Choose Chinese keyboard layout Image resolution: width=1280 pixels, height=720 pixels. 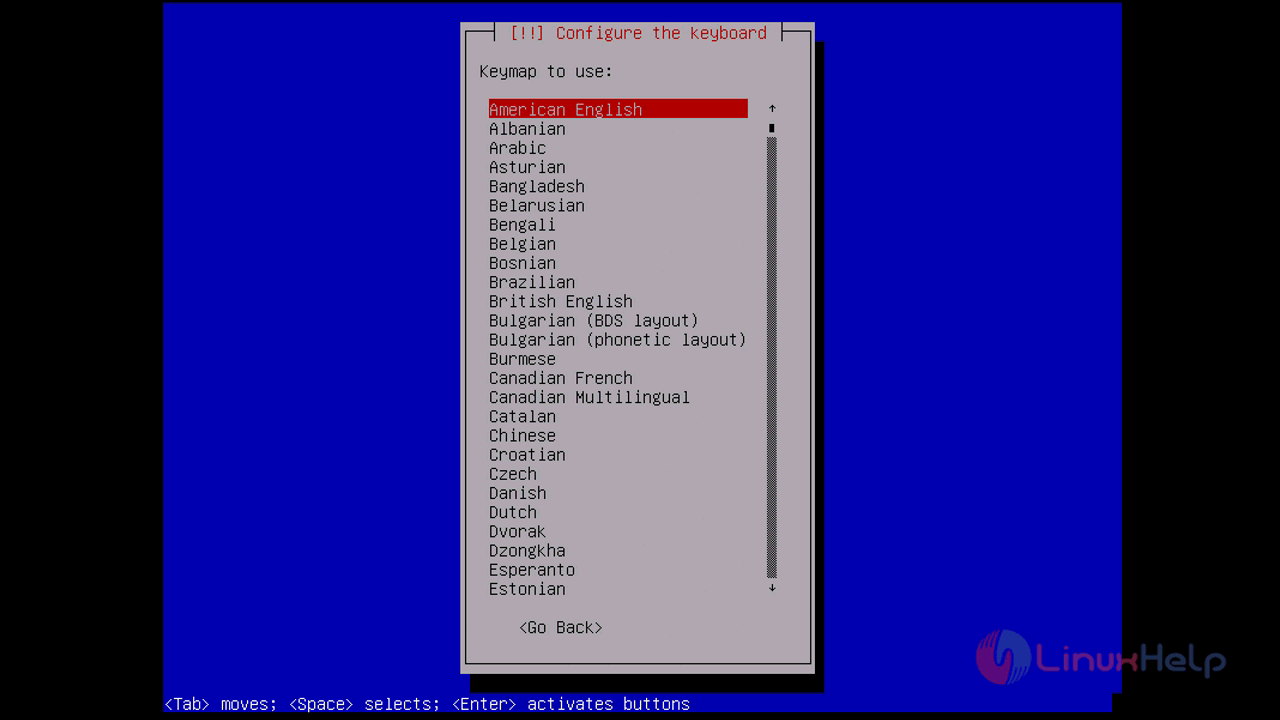(522, 436)
